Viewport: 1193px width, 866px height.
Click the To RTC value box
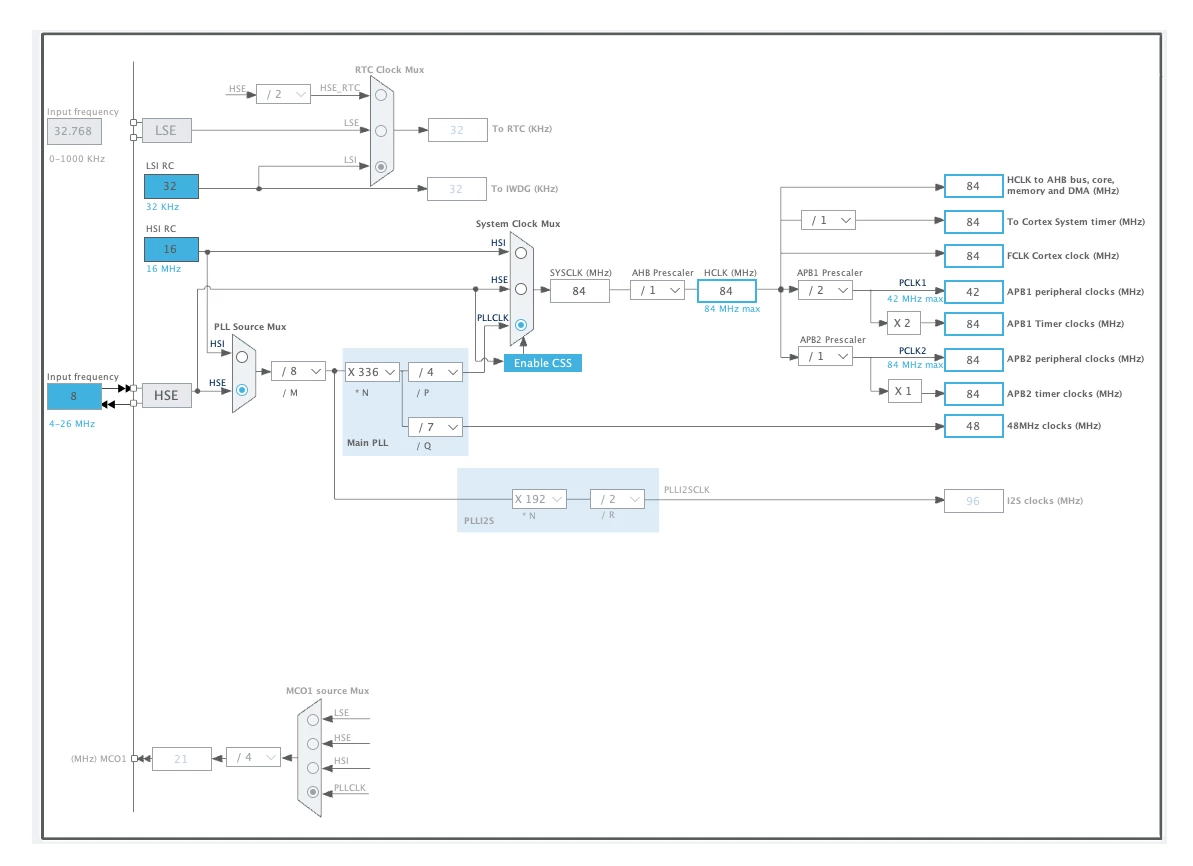[x=457, y=130]
